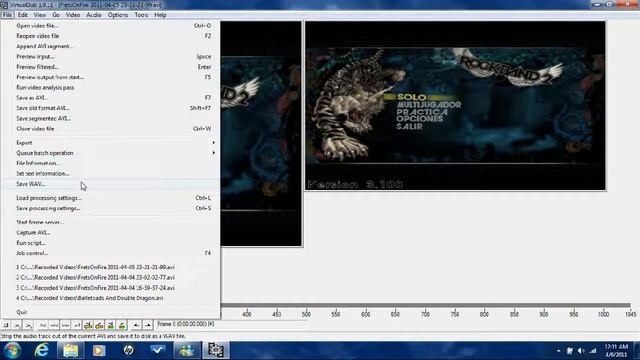Open Windows Explorer folder on taskbar
The height and width of the screenshot is (360, 640).
coord(71,351)
